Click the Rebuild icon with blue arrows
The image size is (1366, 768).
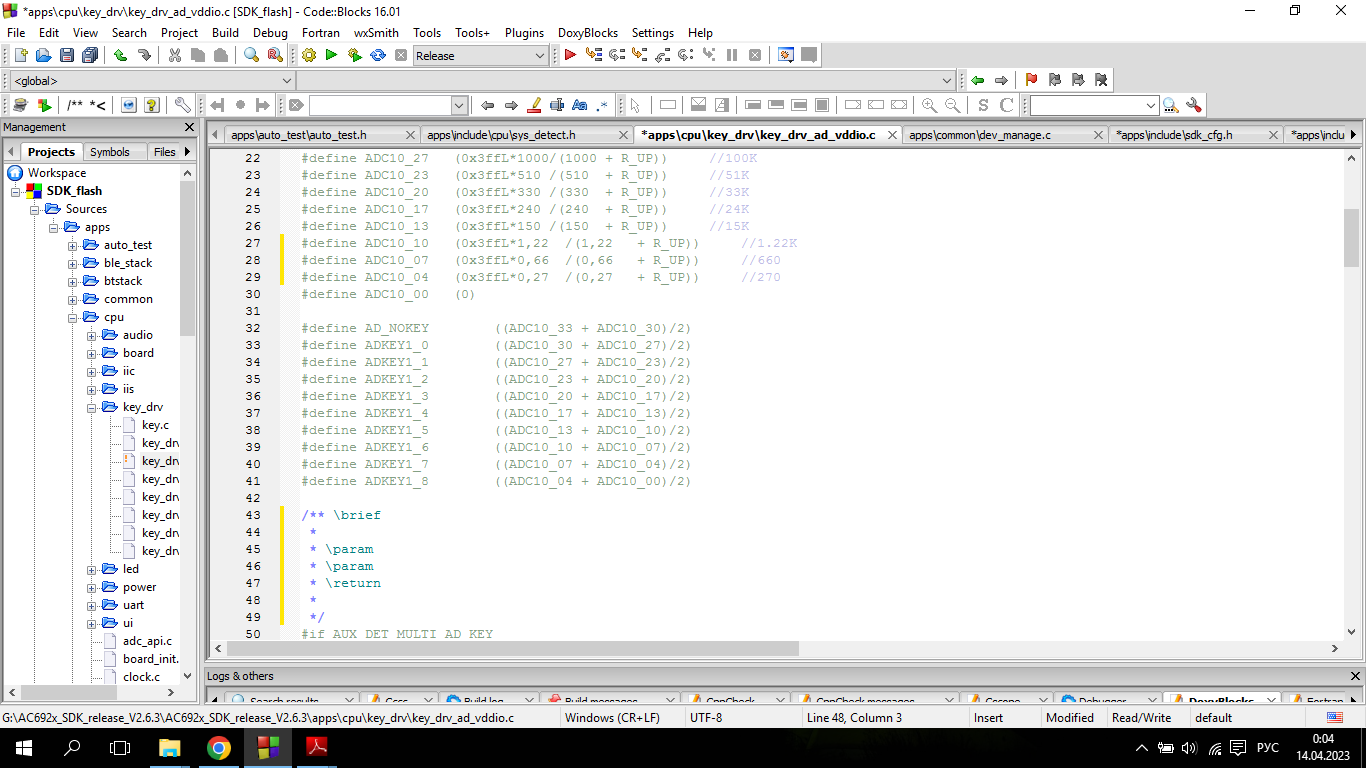[377, 55]
